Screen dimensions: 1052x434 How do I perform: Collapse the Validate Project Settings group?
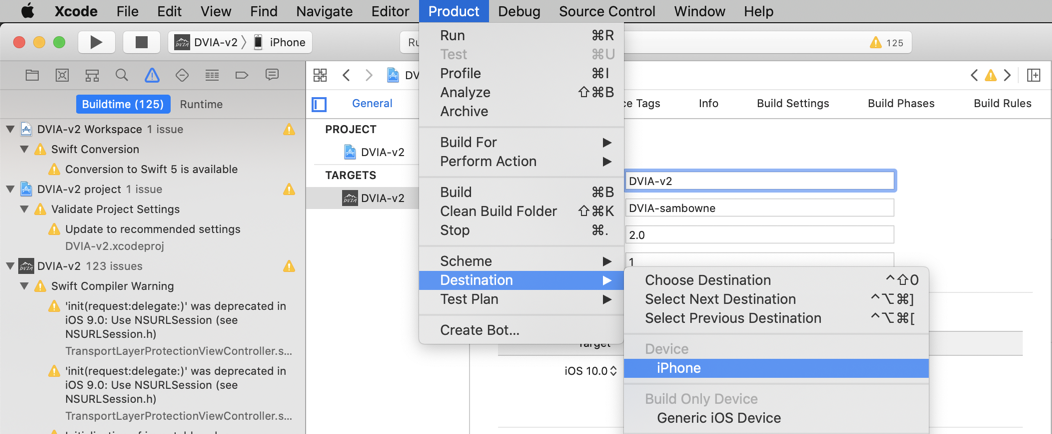click(24, 209)
